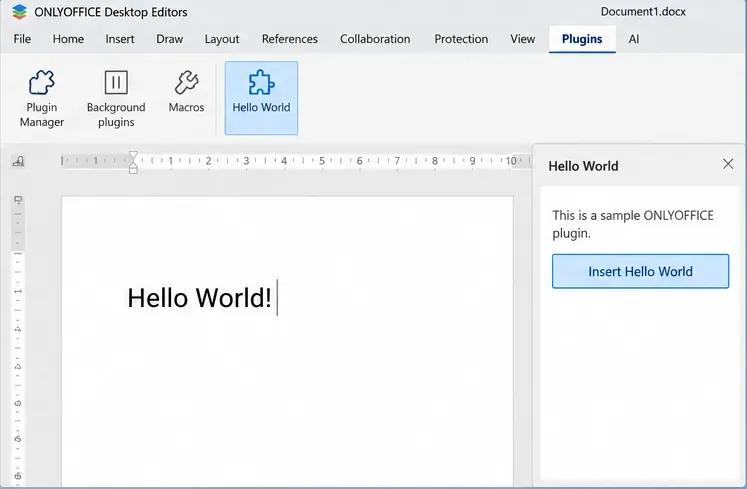Image resolution: width=747 pixels, height=489 pixels.
Task: Switch to the Insert tab
Action: (120, 39)
